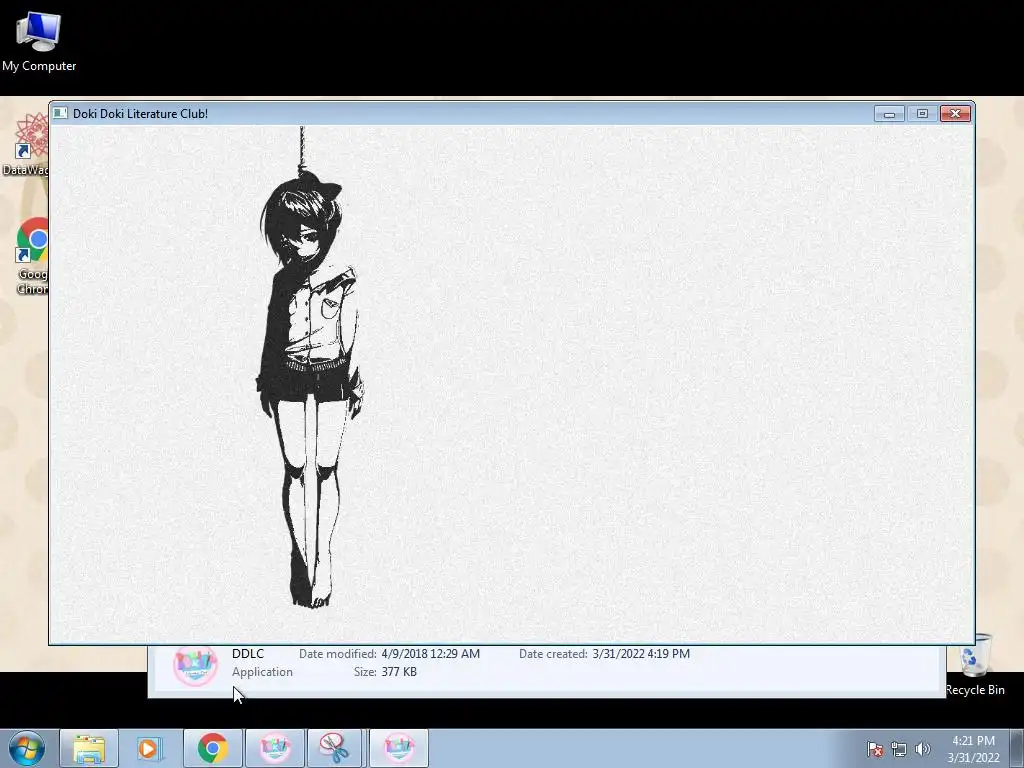Click the date created value 3/31/2022 4:19 PM
The width and height of the screenshot is (1024, 768).
tap(641, 654)
